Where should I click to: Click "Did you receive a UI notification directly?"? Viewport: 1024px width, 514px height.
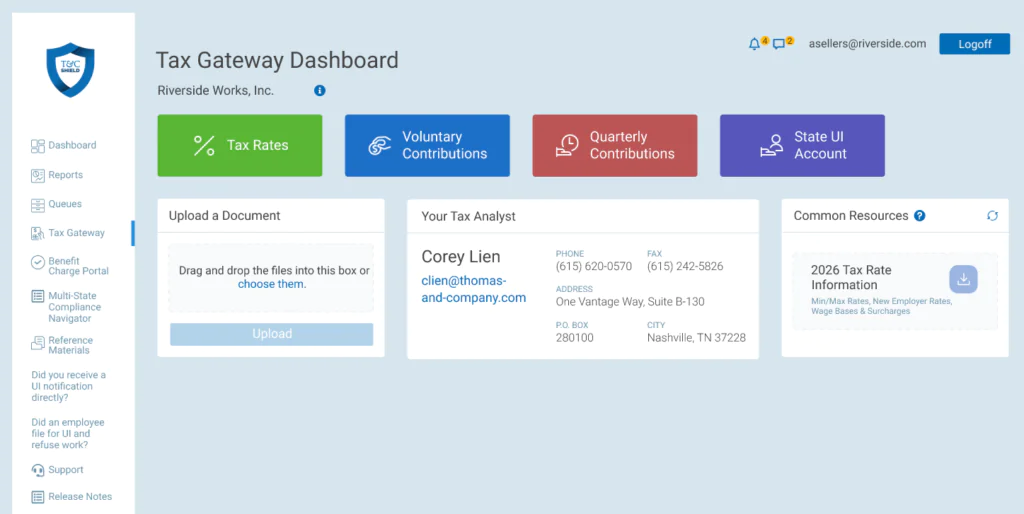pos(69,386)
